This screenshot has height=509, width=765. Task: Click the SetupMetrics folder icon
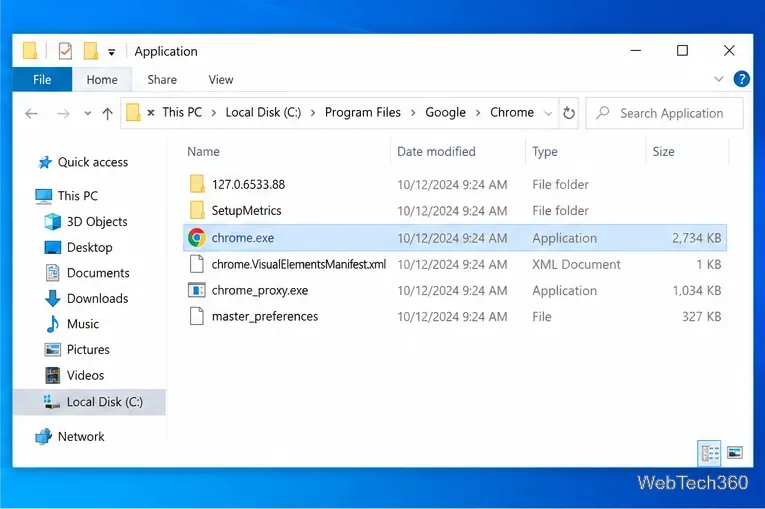tap(197, 210)
